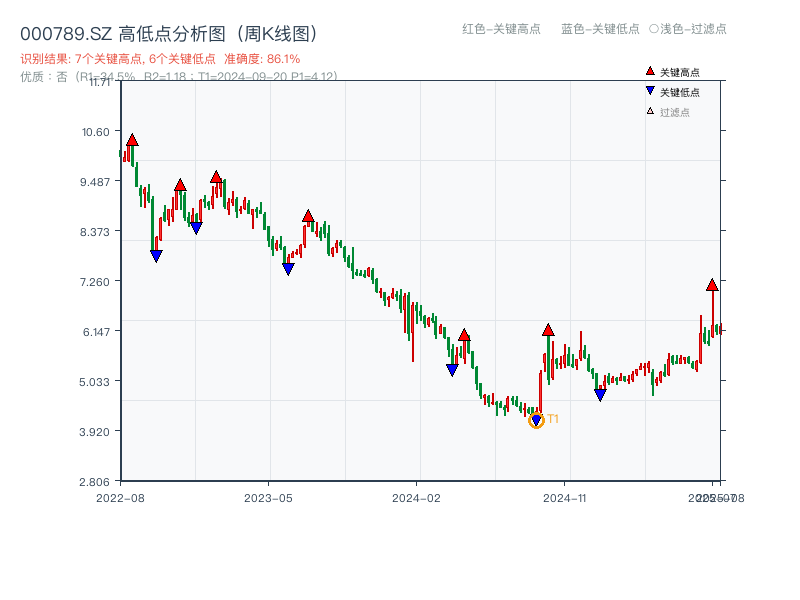Select the red 关键高点 legend triangle icon
The image size is (800, 600).
[650, 71]
